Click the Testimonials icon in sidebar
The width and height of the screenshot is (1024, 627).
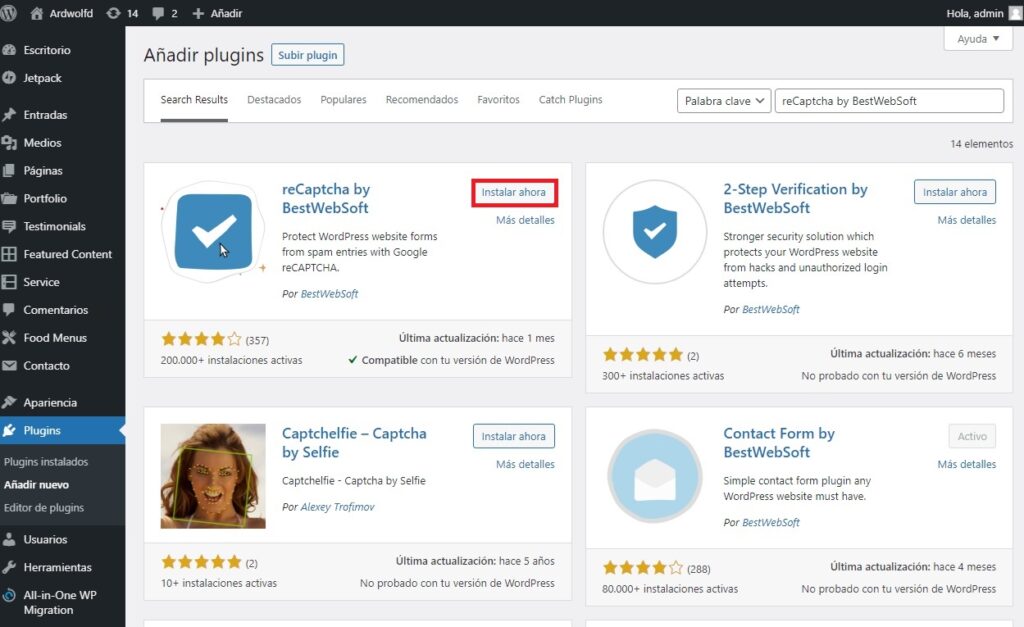[8, 226]
